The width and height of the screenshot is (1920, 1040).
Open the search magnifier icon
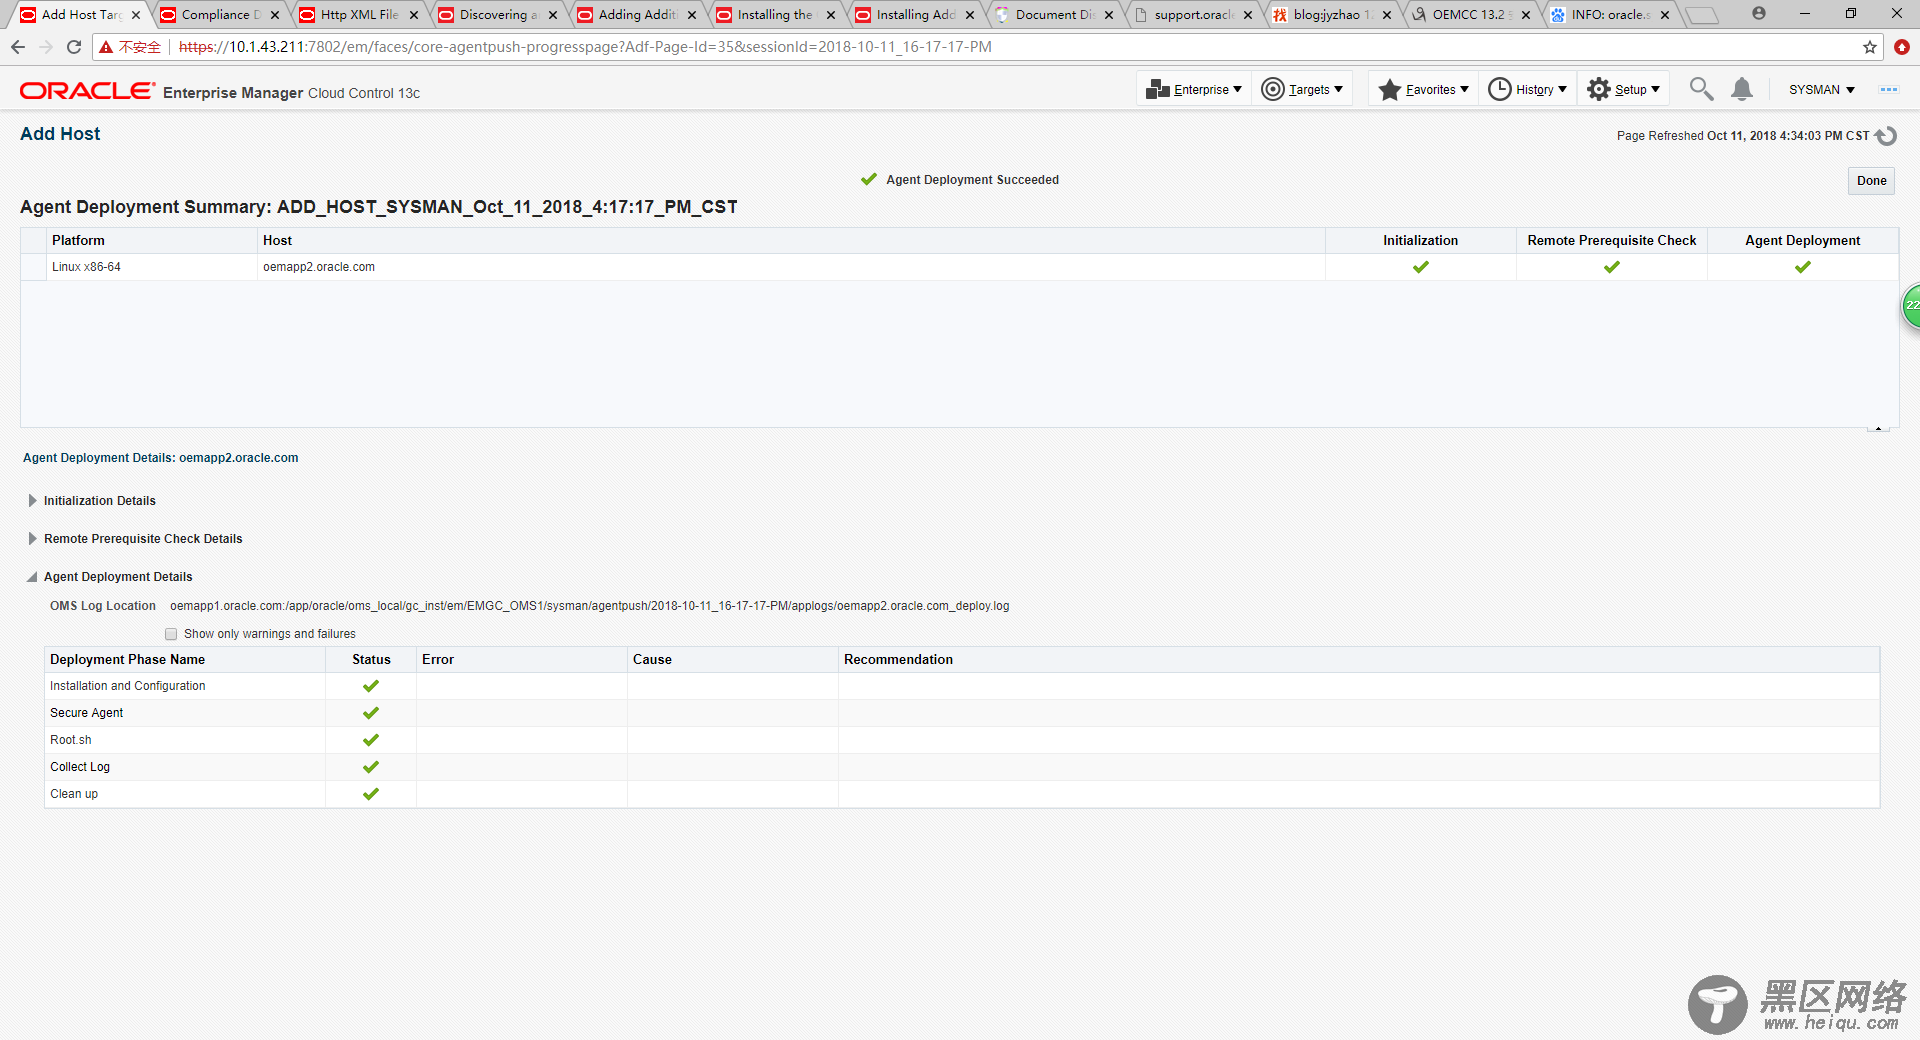pos(1701,89)
